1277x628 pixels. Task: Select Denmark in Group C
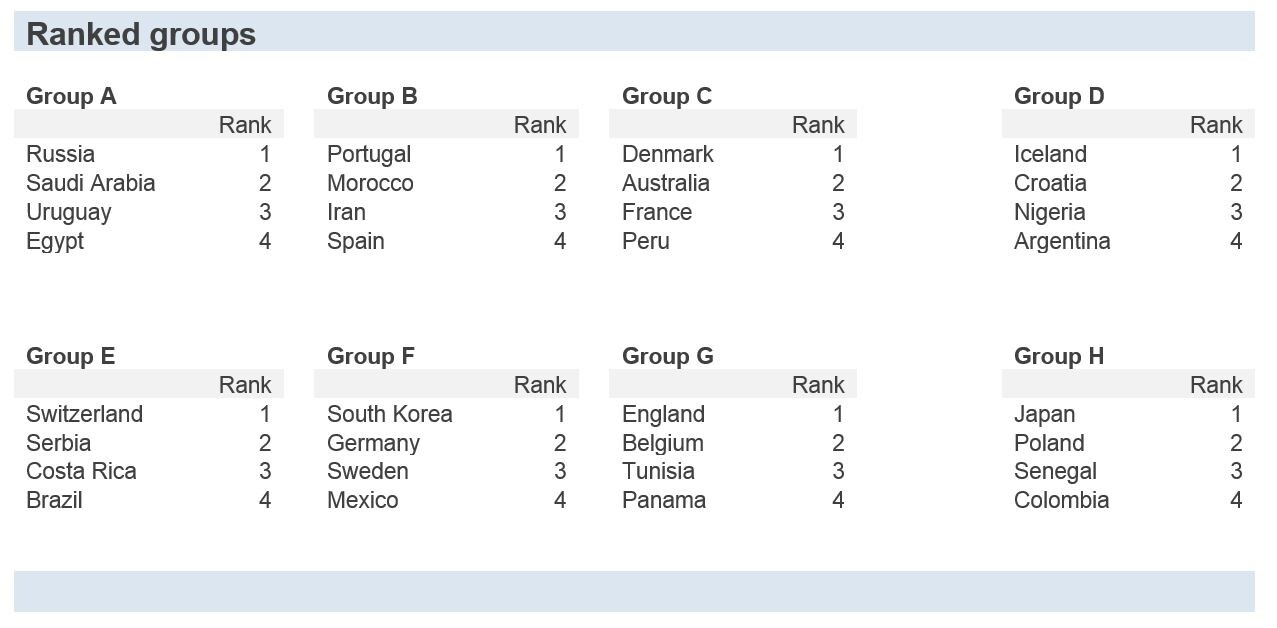click(668, 154)
